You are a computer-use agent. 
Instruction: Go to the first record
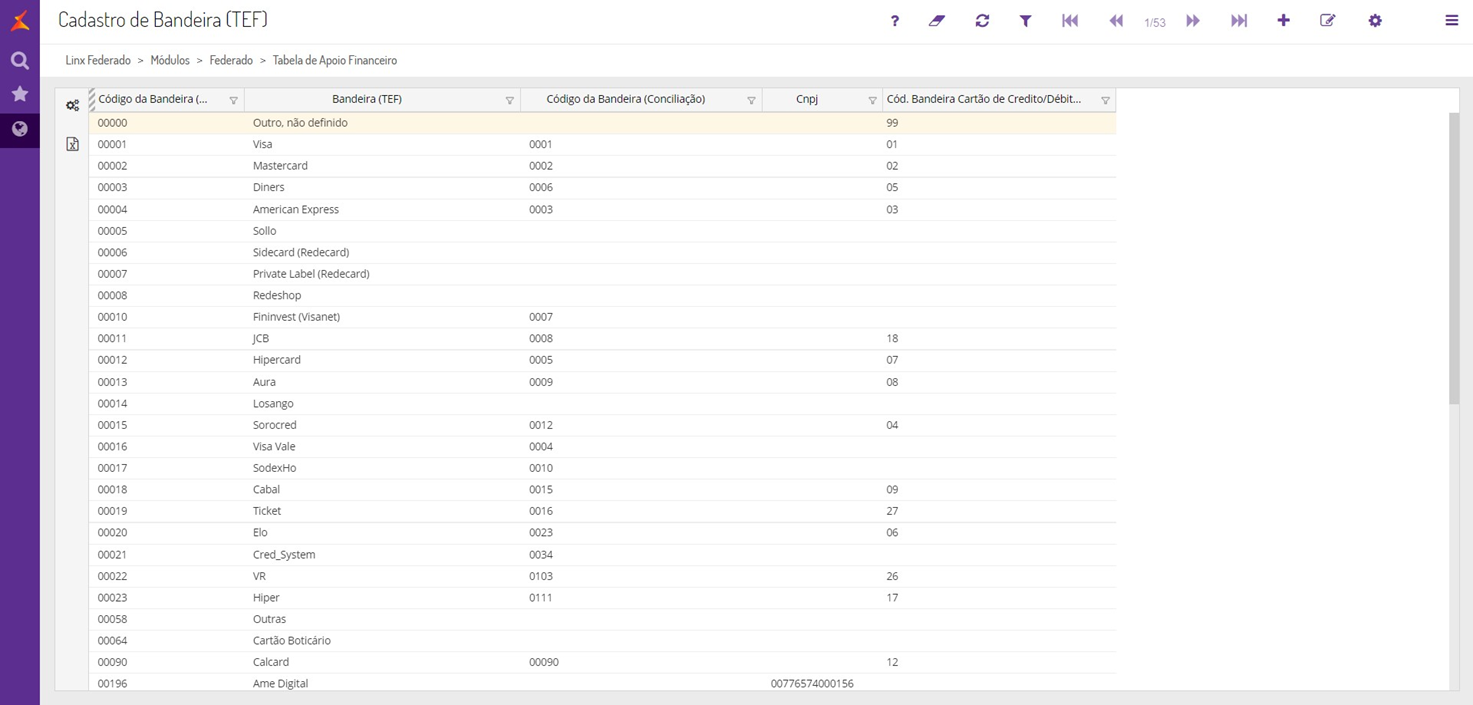click(1070, 21)
